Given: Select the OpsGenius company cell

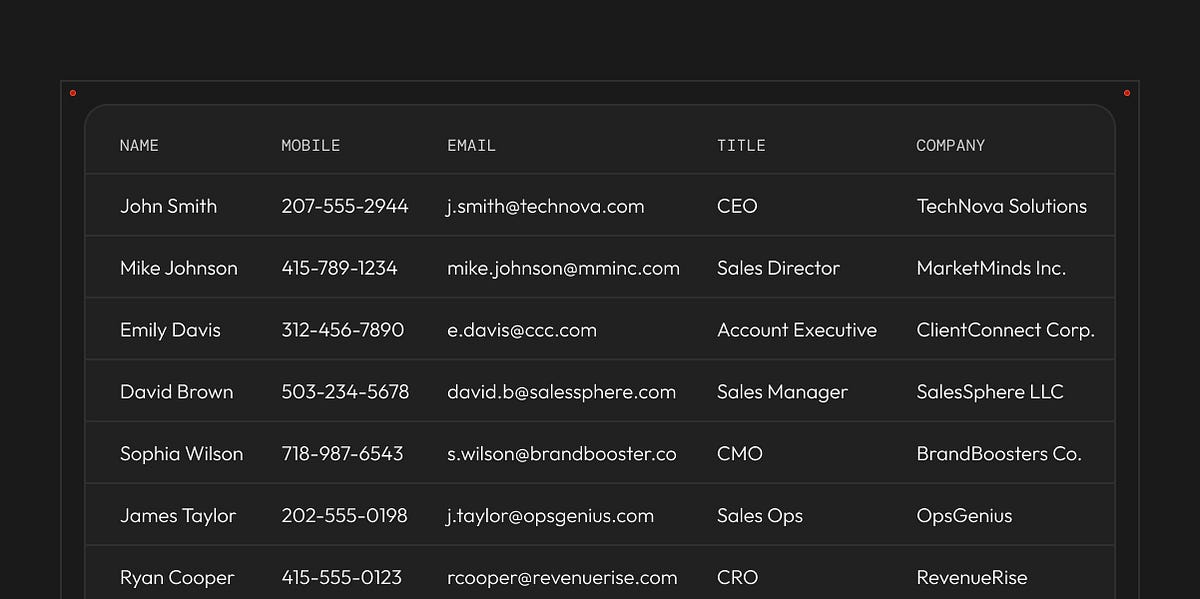Looking at the screenshot, I should [964, 517].
